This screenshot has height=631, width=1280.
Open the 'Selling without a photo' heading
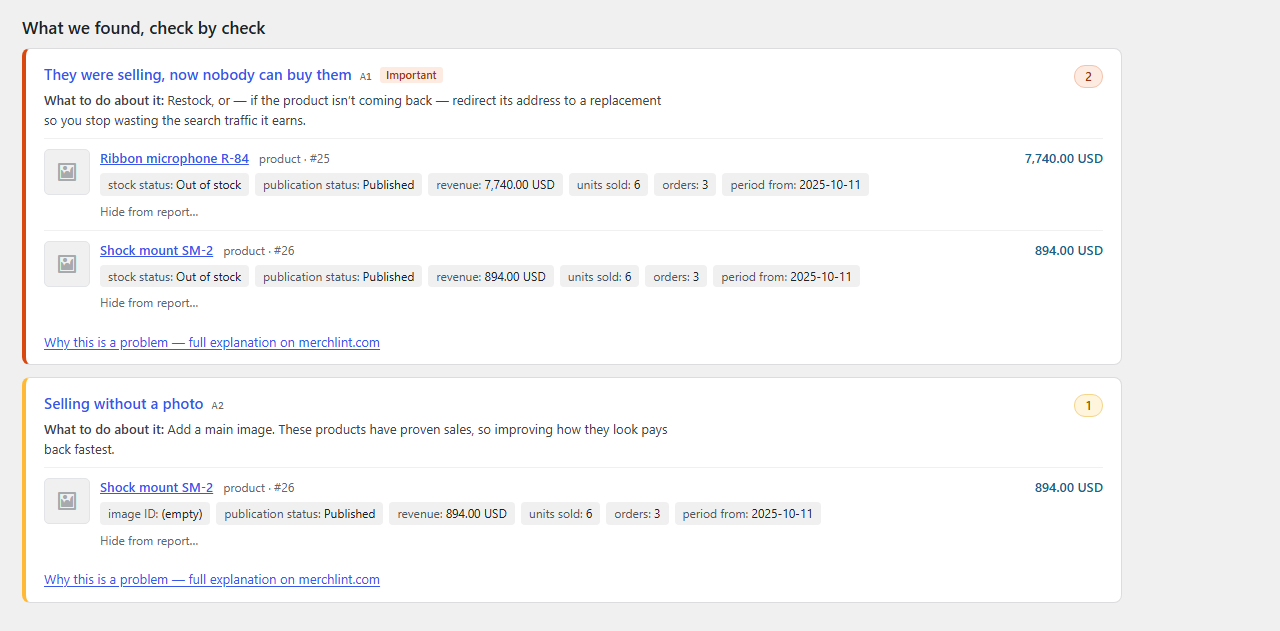[x=124, y=404]
